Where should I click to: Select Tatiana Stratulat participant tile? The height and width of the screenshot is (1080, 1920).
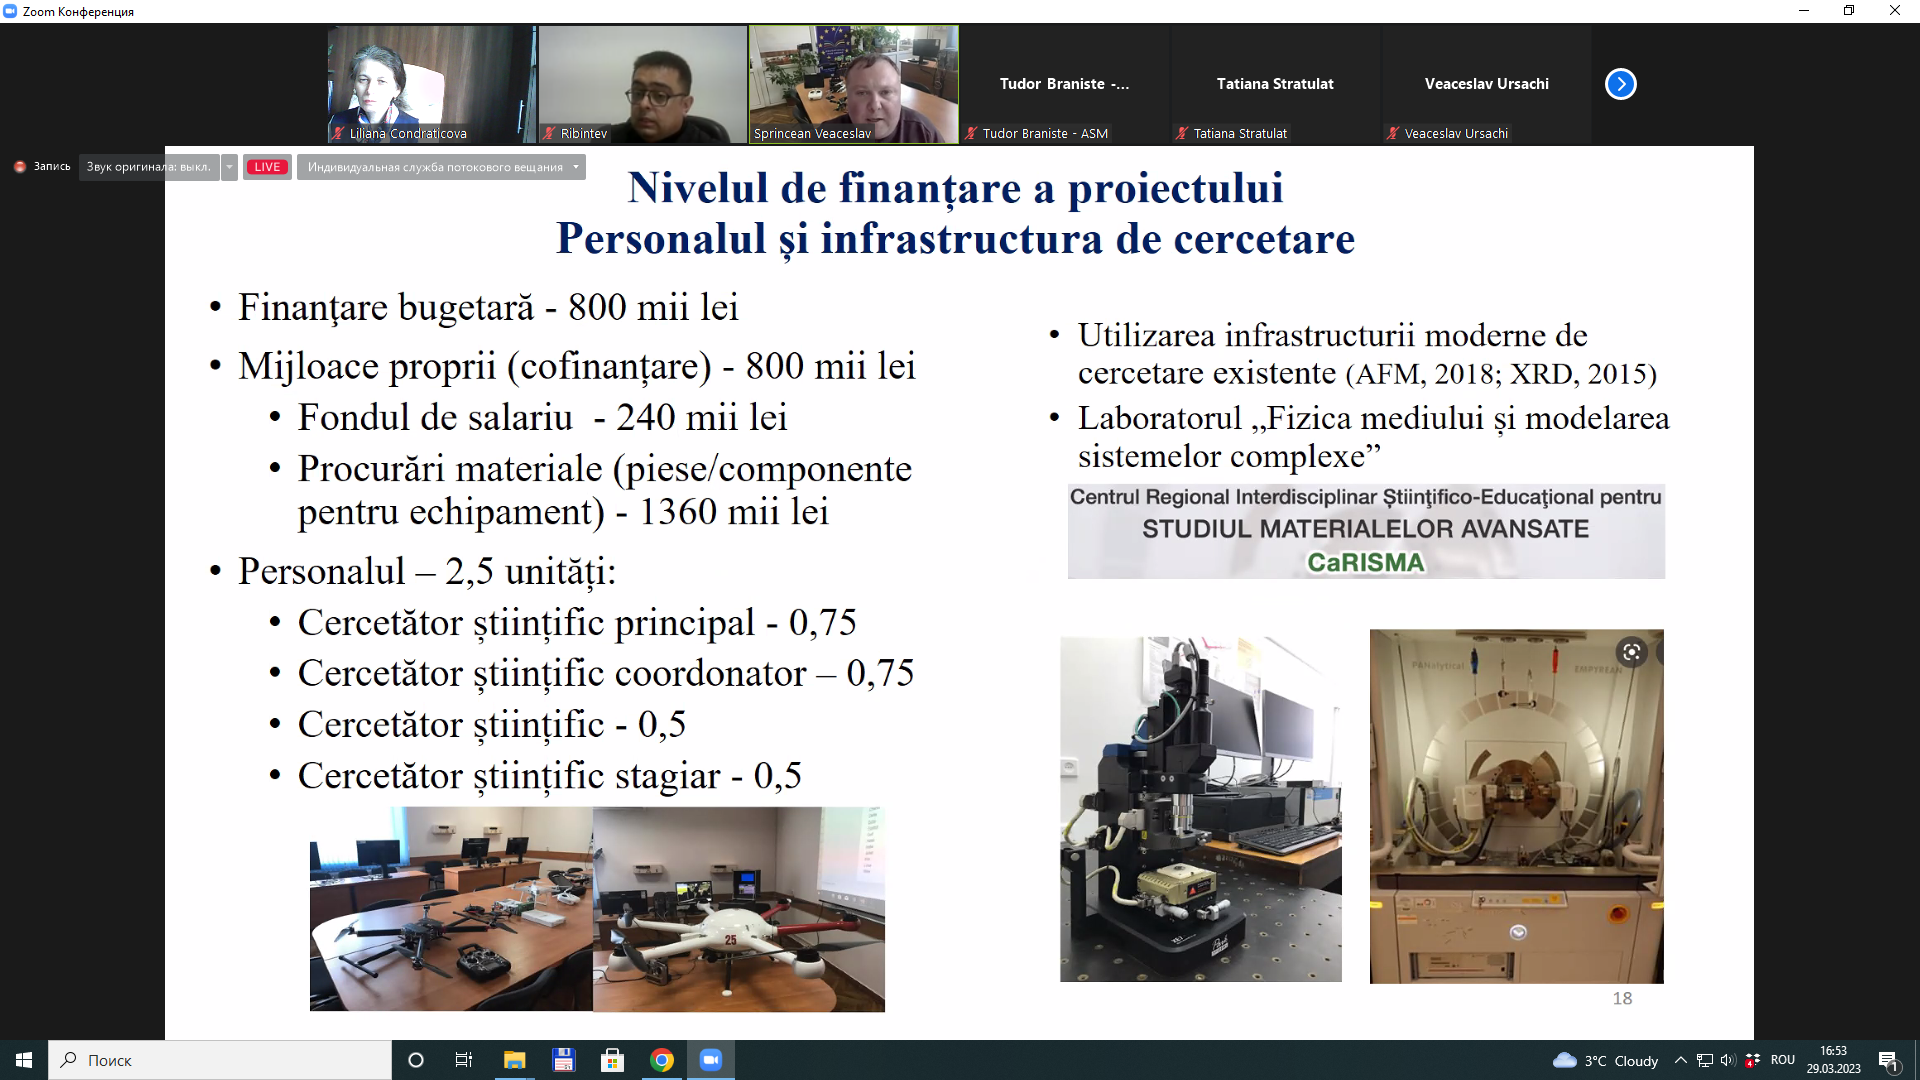coord(1275,84)
